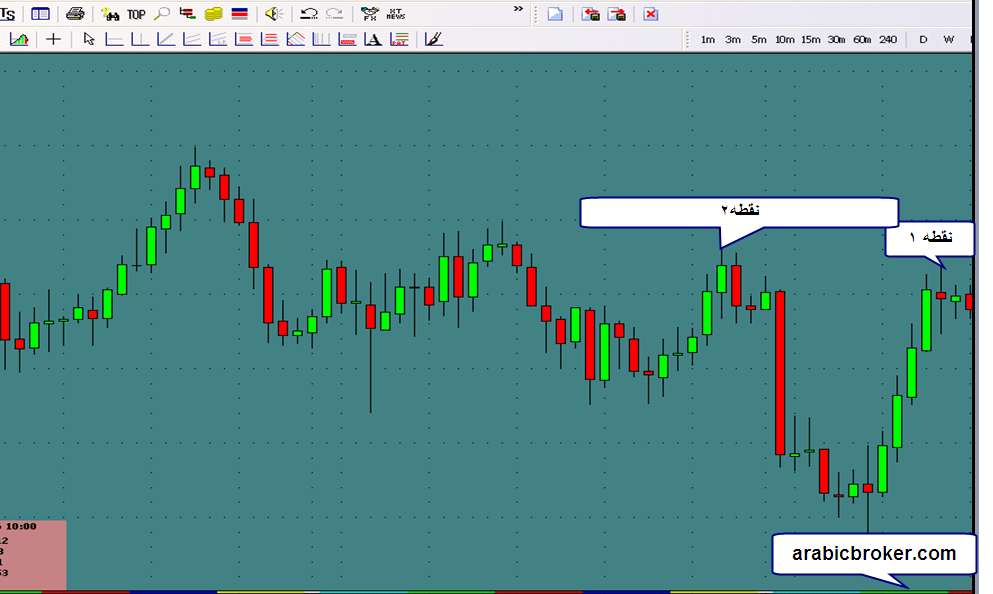Viewport: 993px width, 594px height.
Task: Select the paintbrush drawing properties tool
Action: click(x=433, y=39)
